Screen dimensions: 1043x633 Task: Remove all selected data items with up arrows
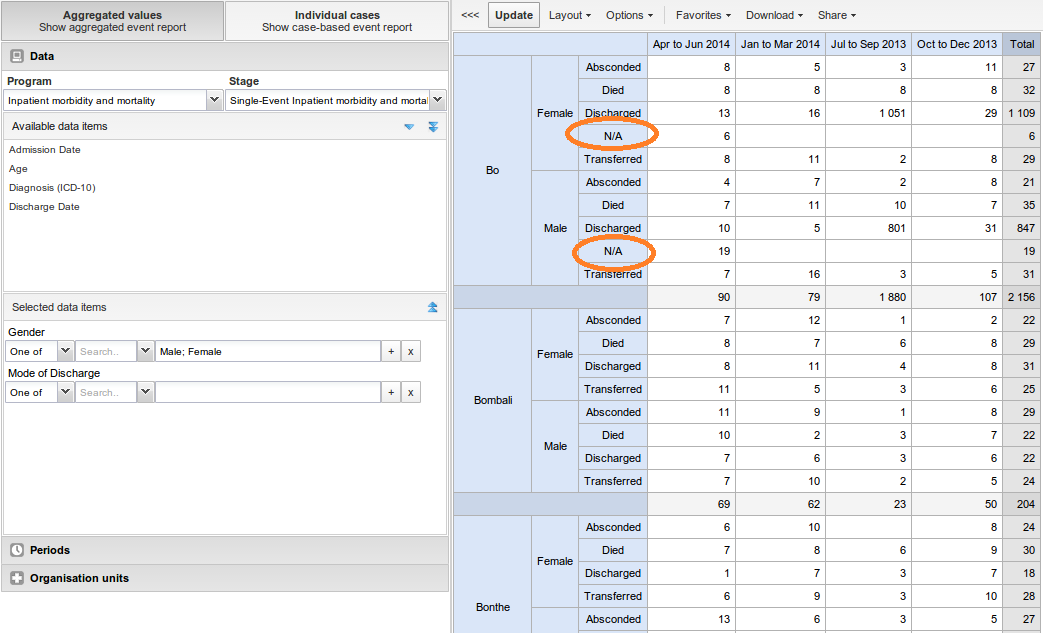[x=433, y=308]
